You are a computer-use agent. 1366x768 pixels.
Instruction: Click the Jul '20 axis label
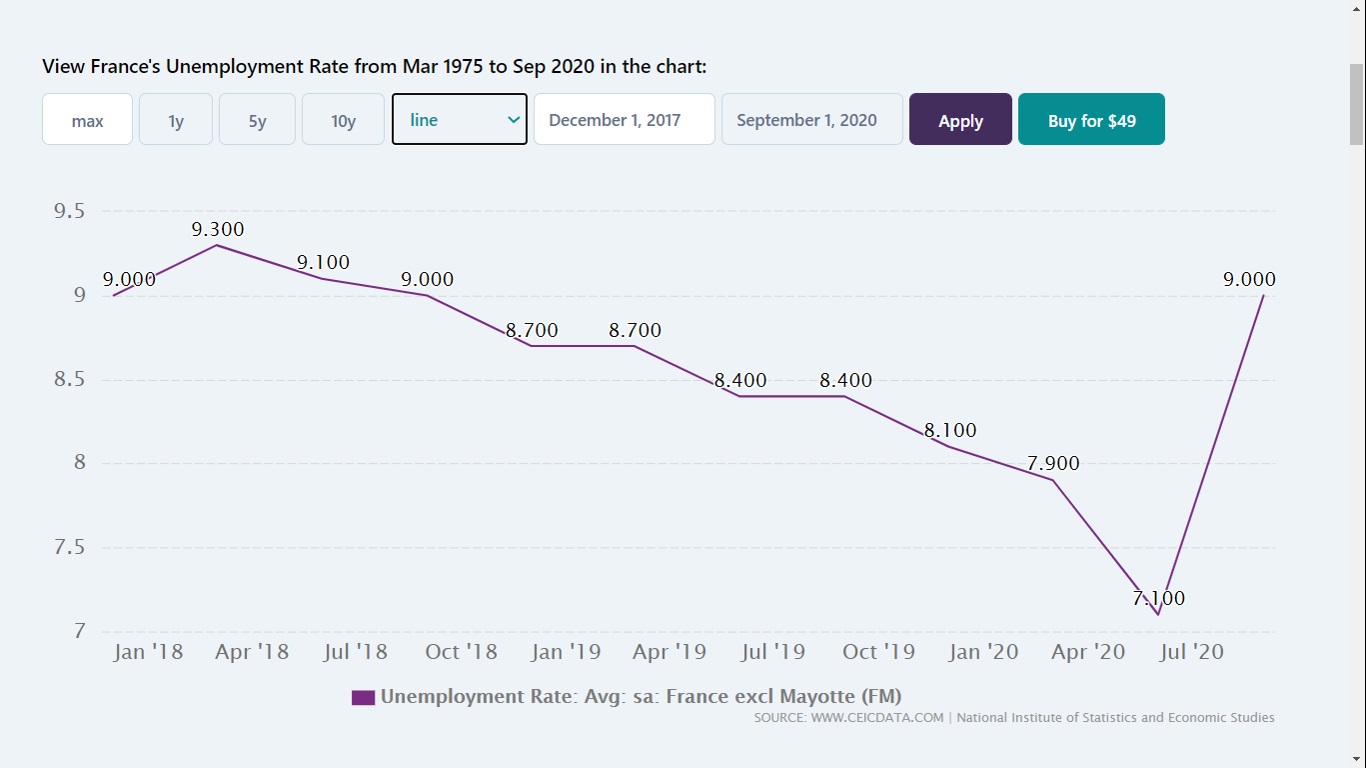[x=1192, y=652]
